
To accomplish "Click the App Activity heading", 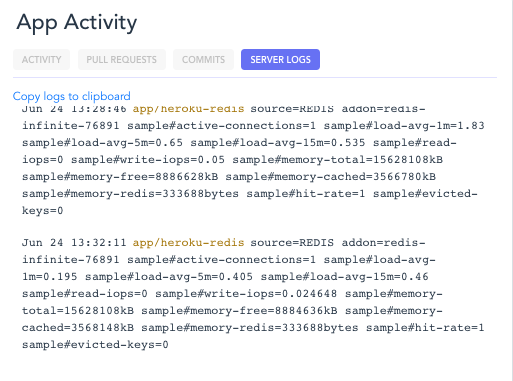I will point(77,23).
